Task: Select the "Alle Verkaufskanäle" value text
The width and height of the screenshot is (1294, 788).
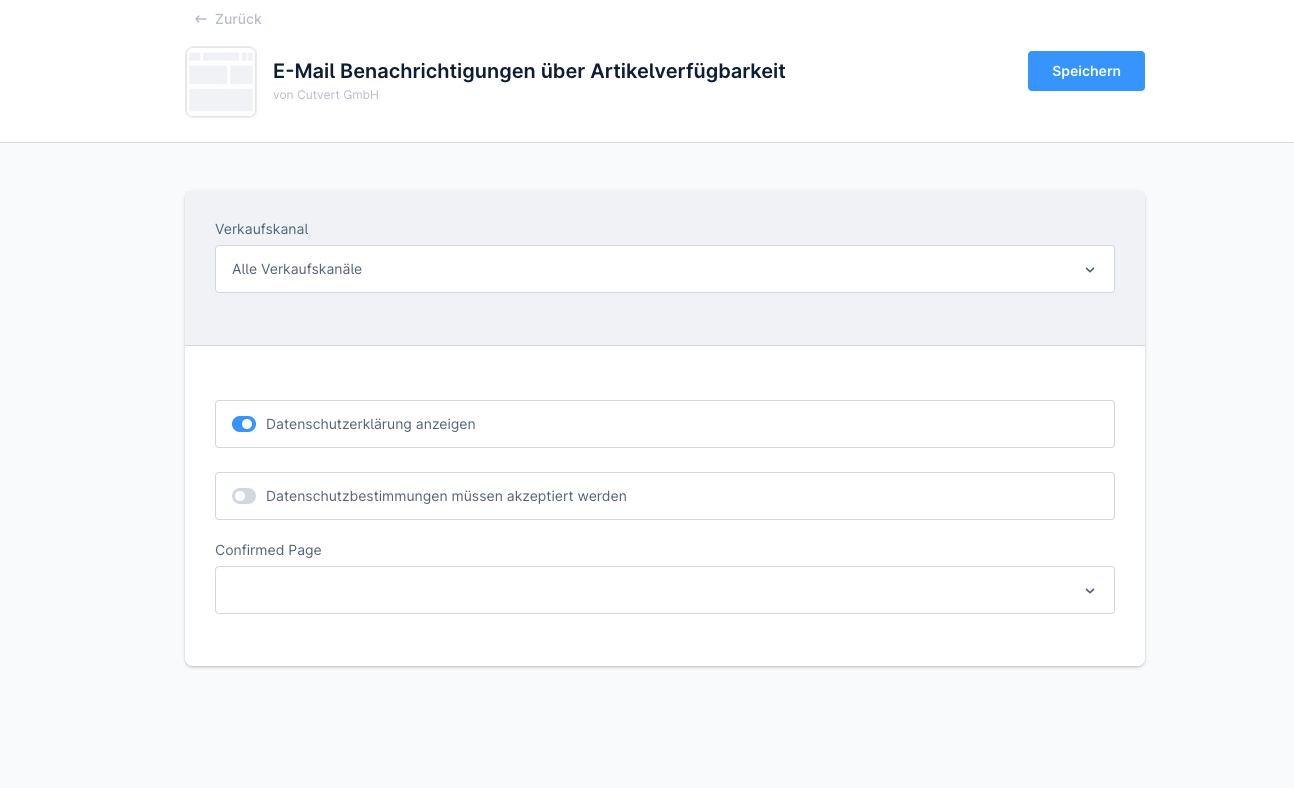Action: [x=297, y=269]
